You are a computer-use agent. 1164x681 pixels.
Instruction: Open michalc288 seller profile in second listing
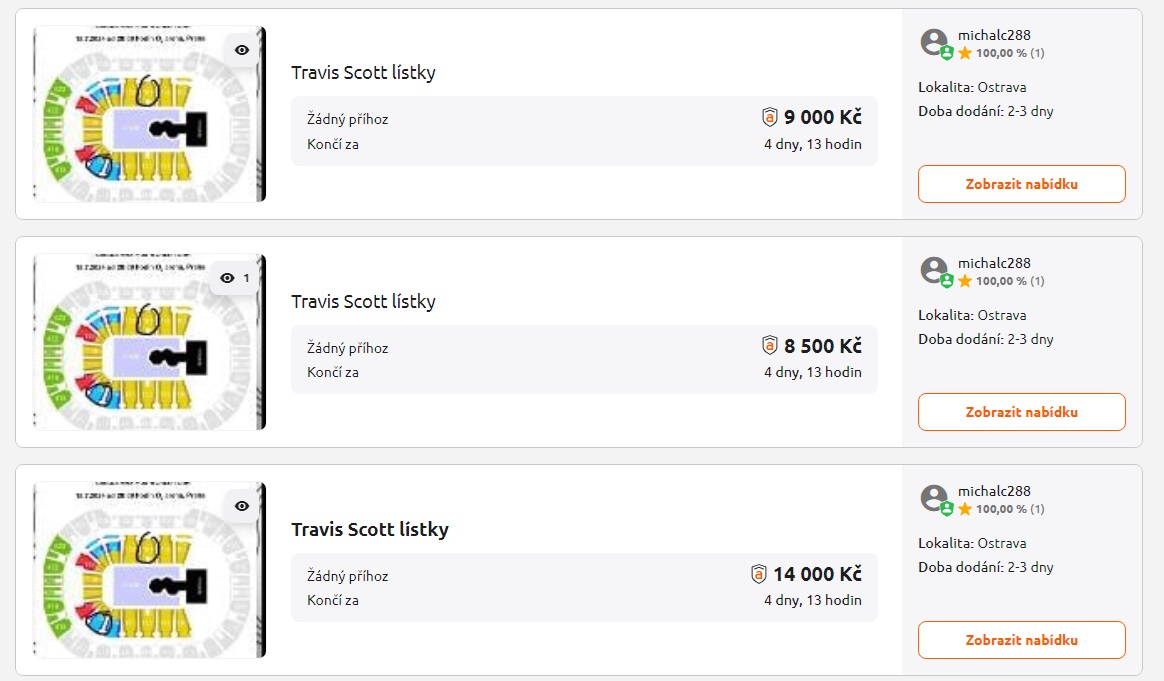pos(994,263)
